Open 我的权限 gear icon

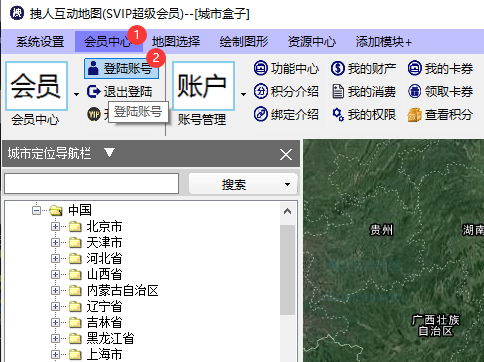[338, 115]
